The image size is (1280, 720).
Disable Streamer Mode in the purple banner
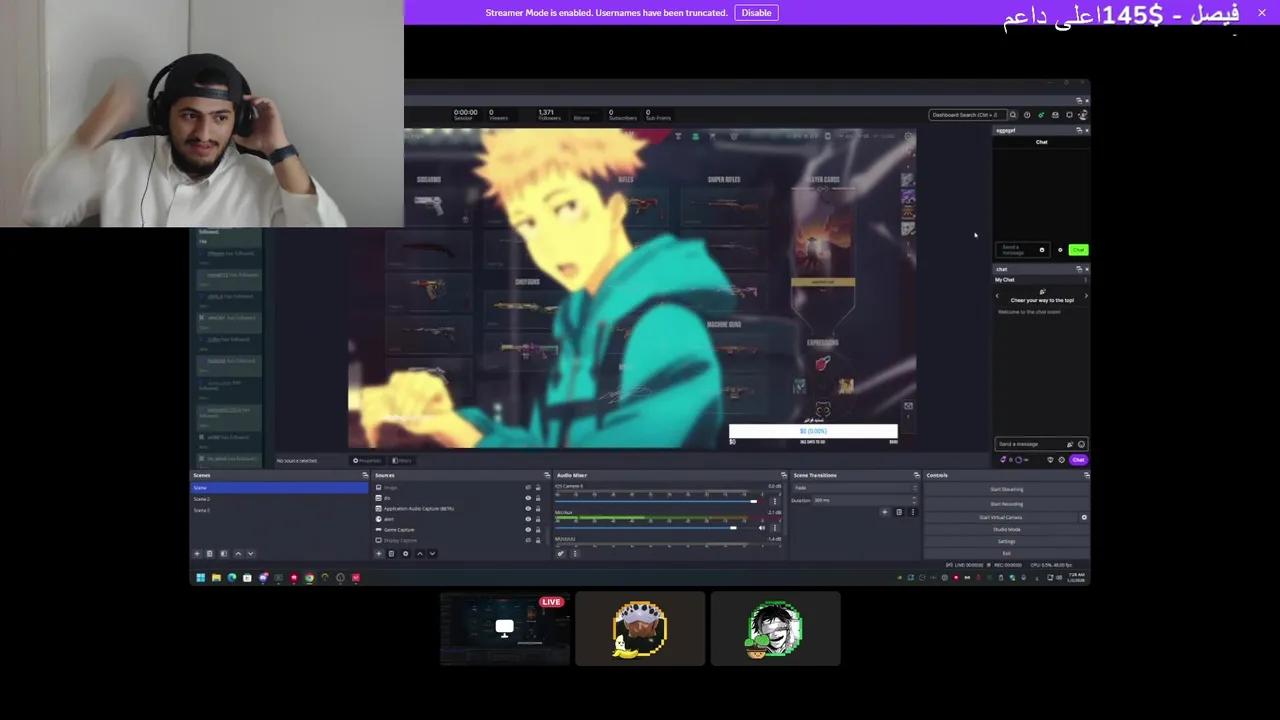point(756,12)
